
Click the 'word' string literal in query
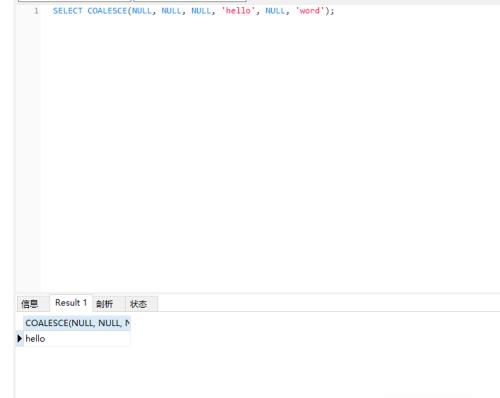pyautogui.click(x=310, y=11)
